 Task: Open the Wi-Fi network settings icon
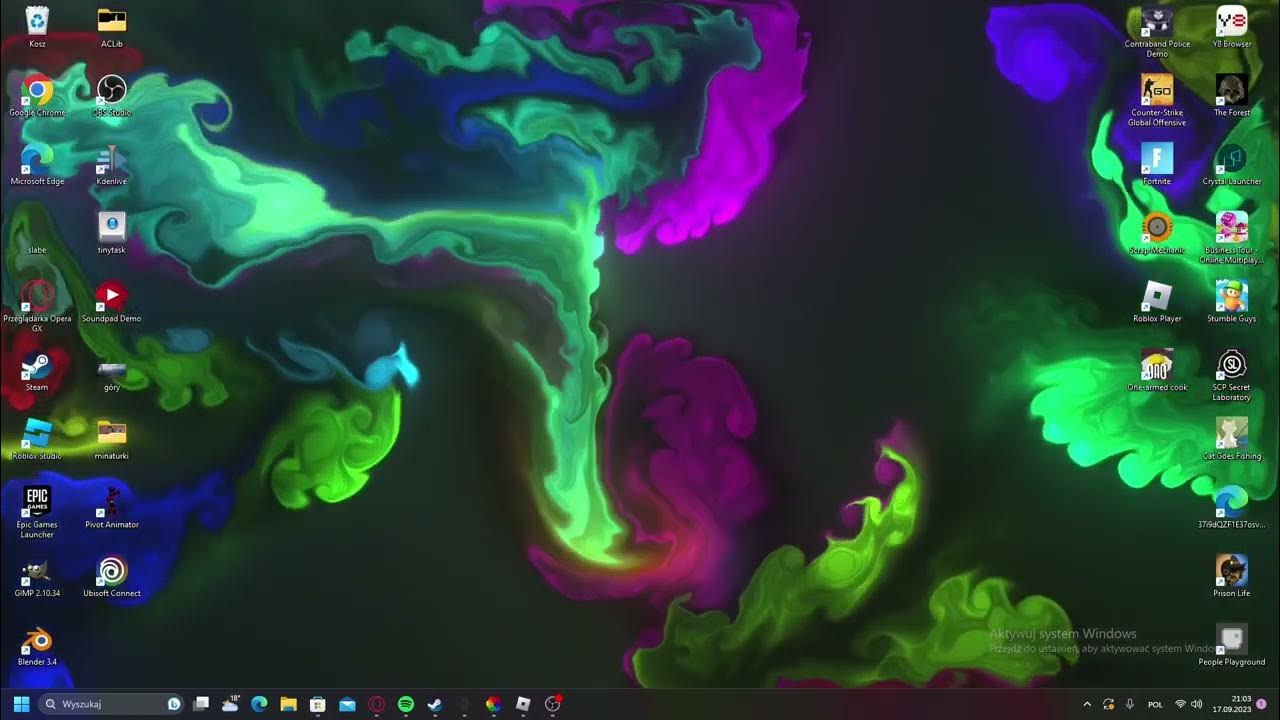[x=1180, y=704]
